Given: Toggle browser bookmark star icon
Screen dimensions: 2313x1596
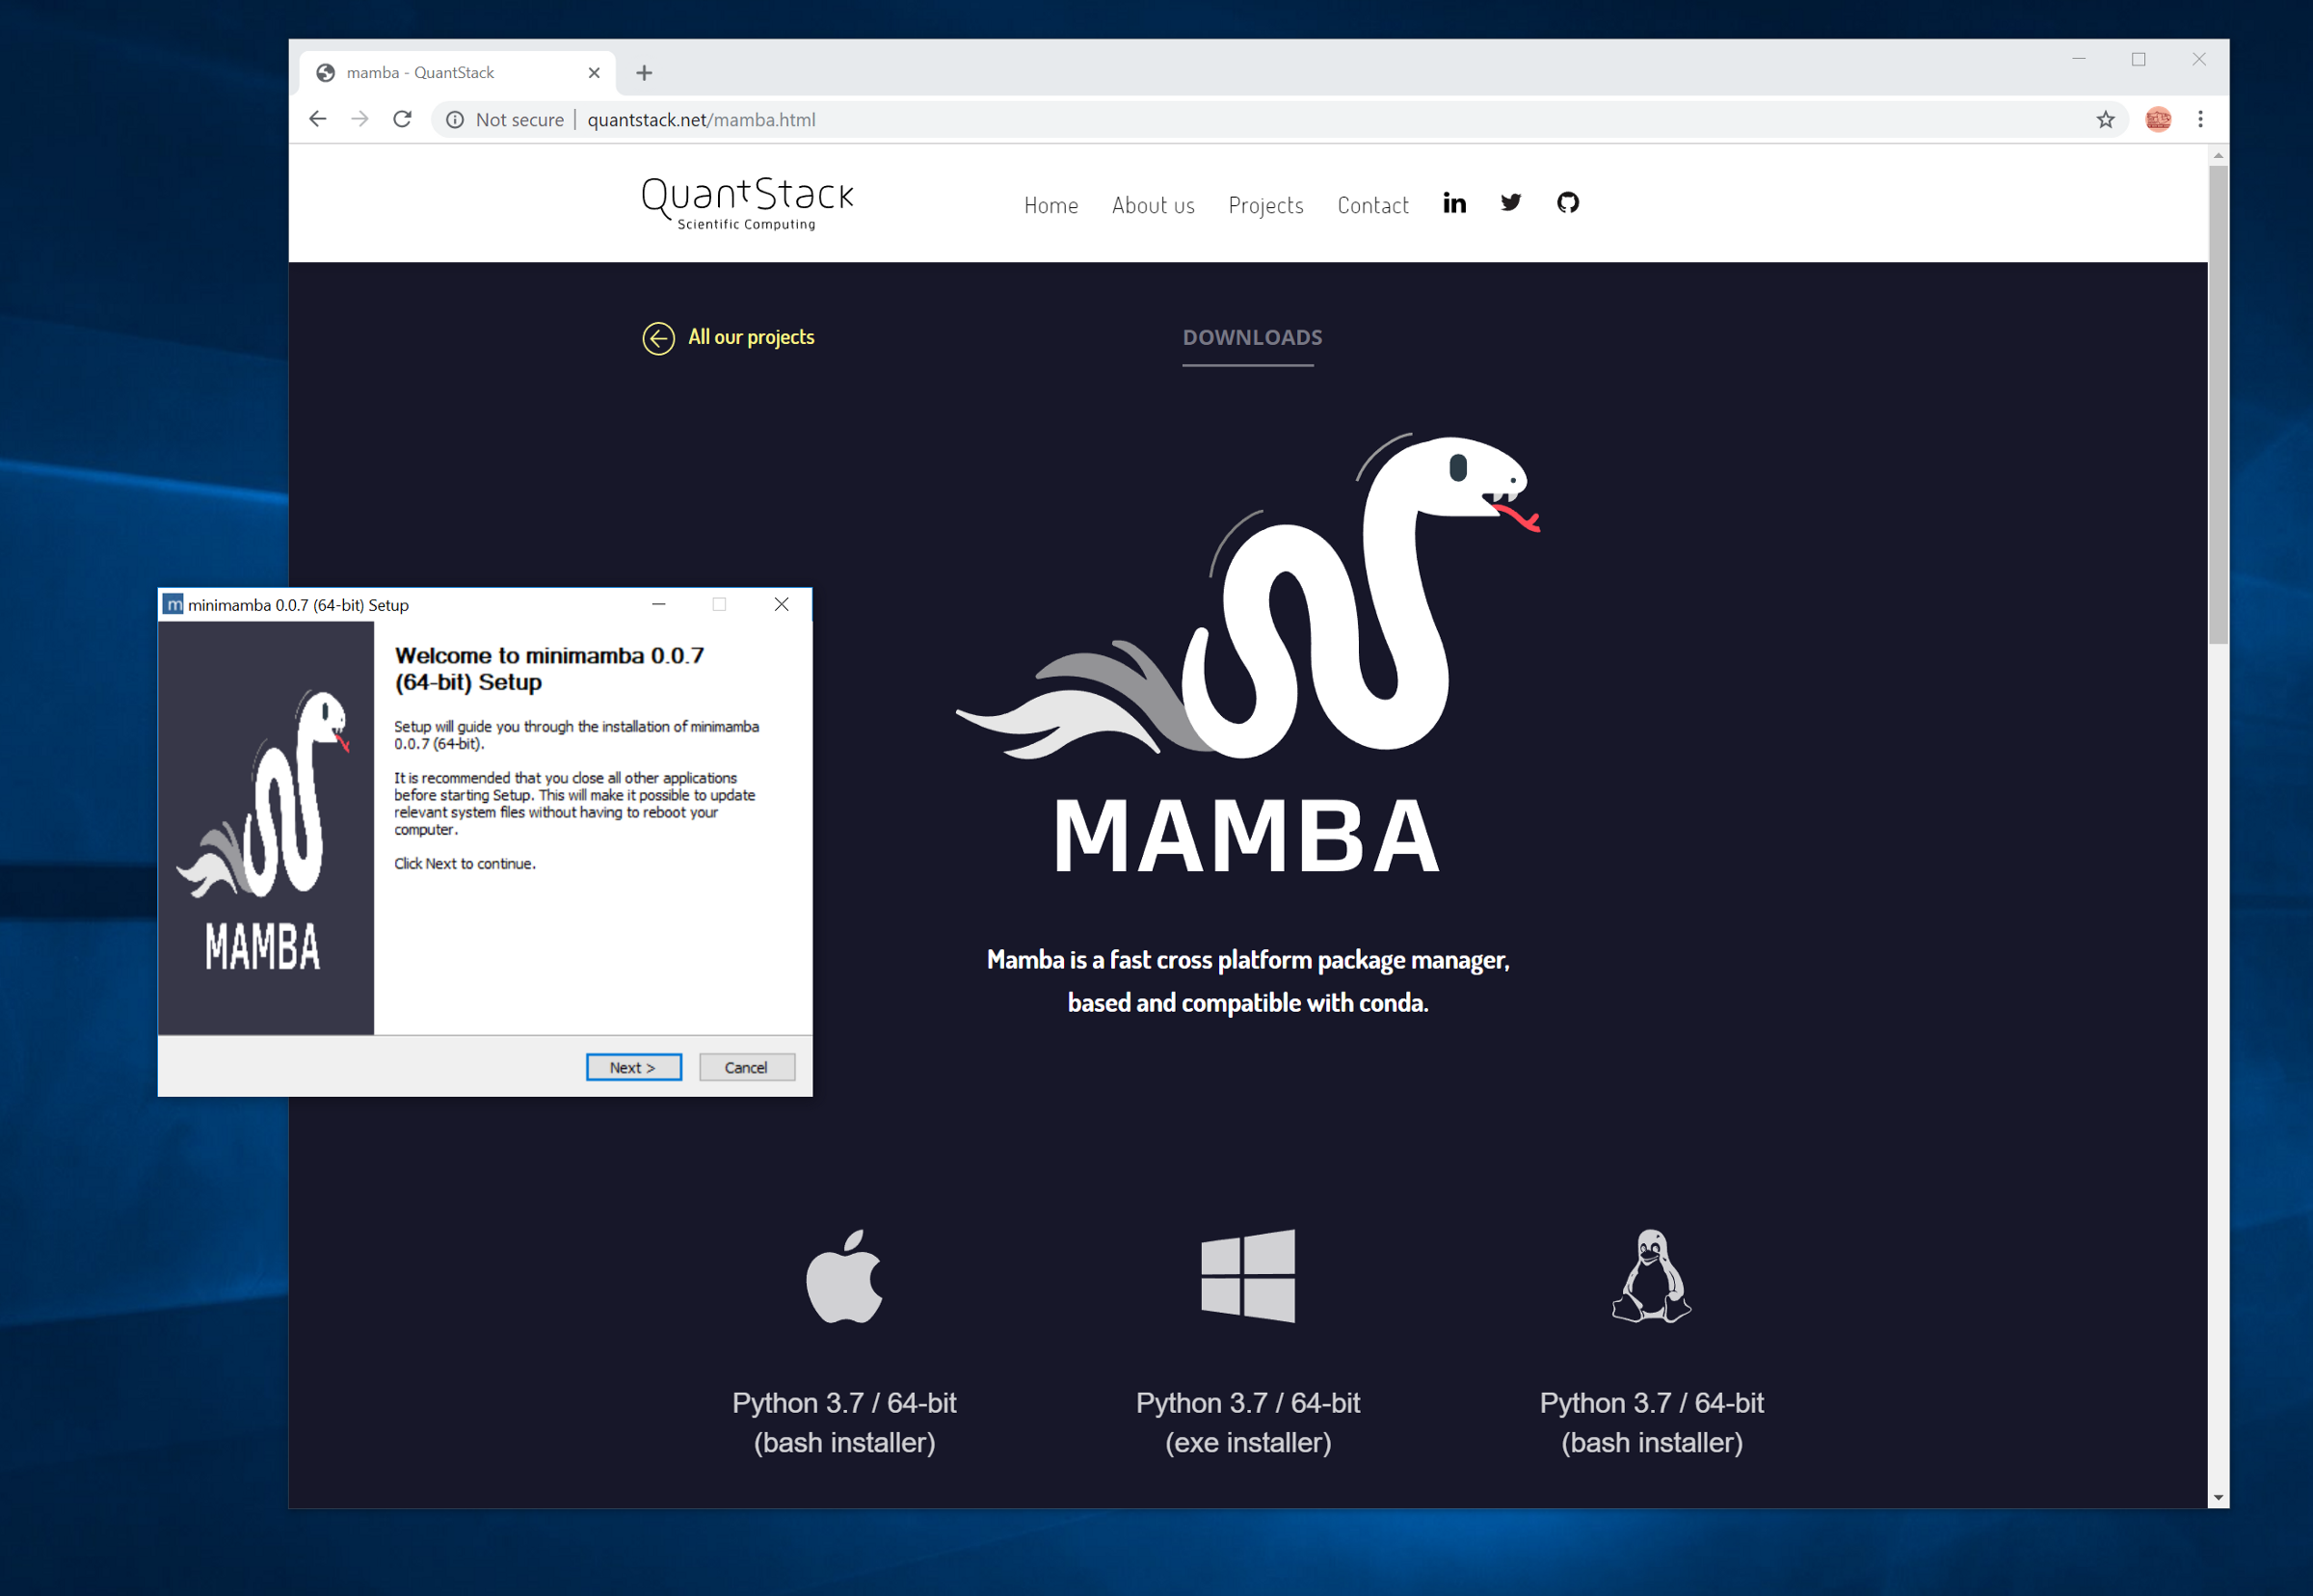Looking at the screenshot, I should [2106, 118].
